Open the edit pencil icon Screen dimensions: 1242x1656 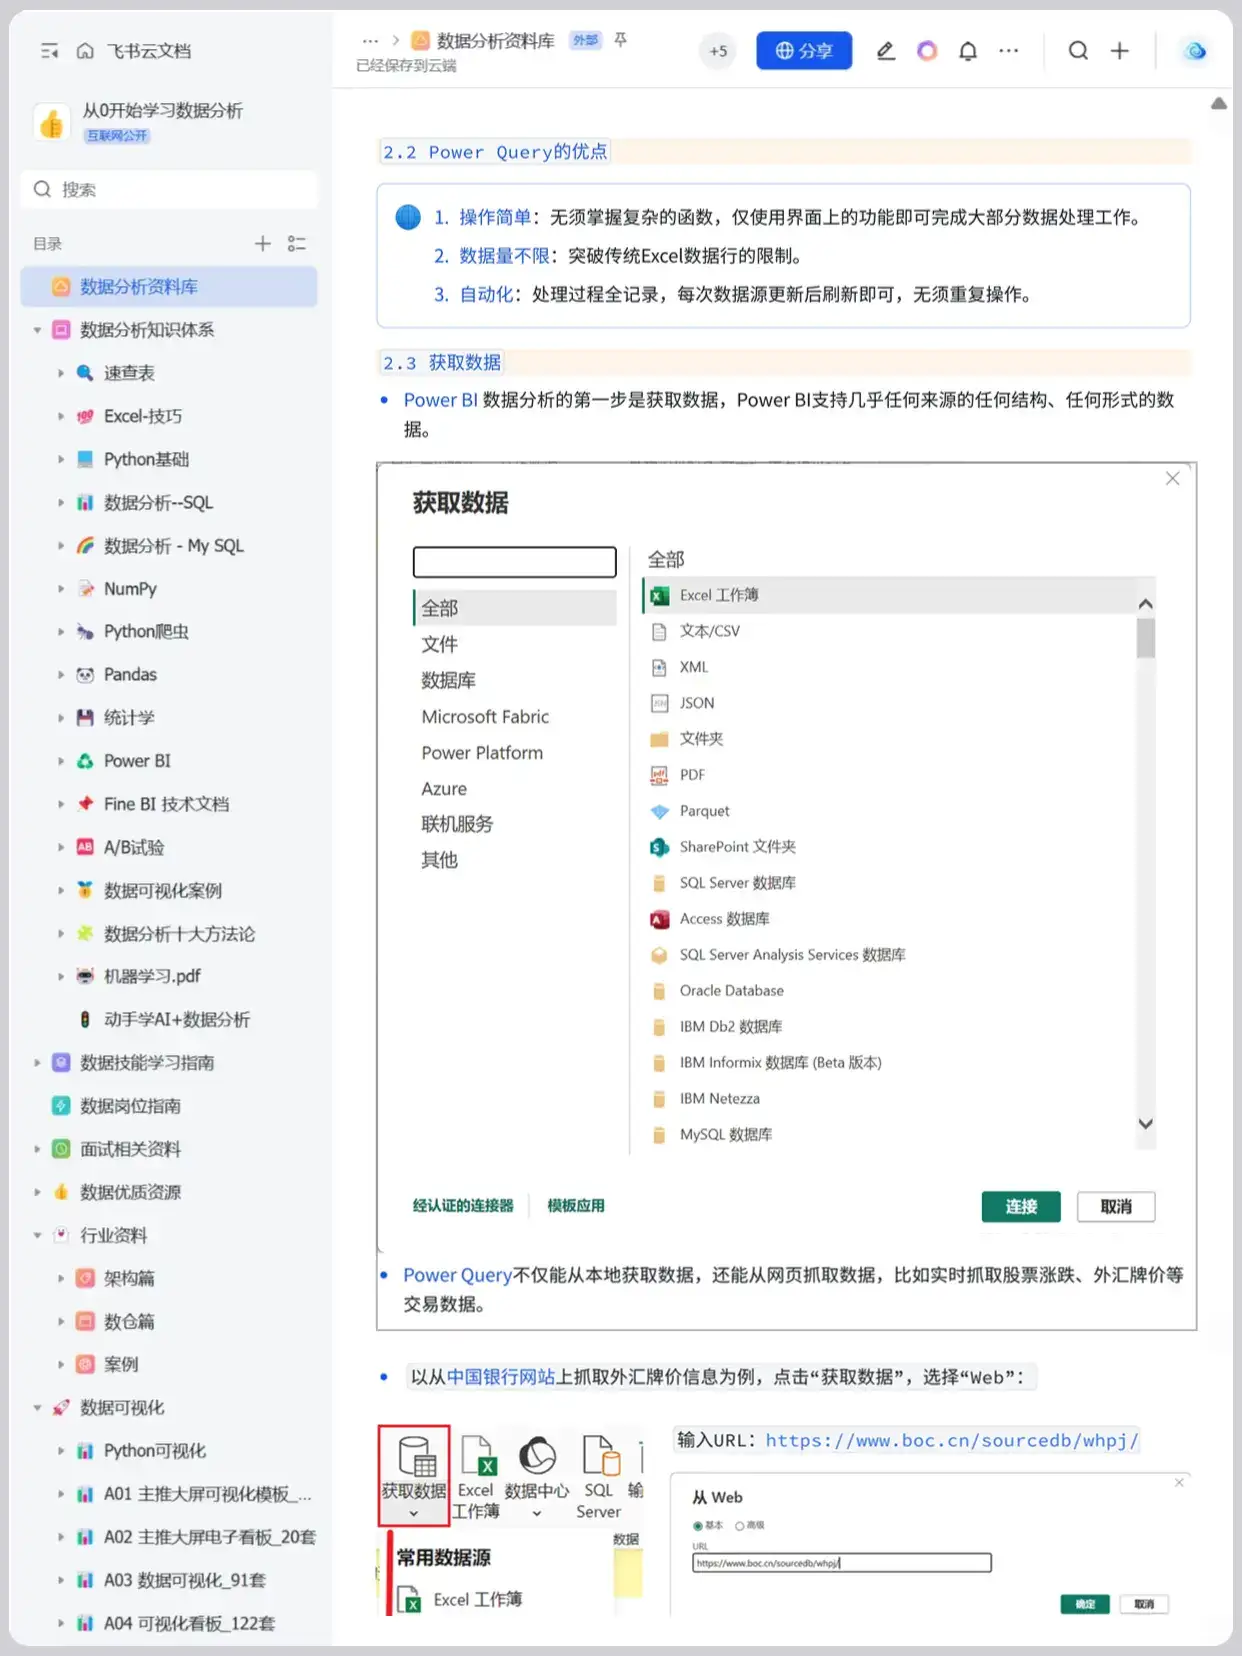(886, 51)
